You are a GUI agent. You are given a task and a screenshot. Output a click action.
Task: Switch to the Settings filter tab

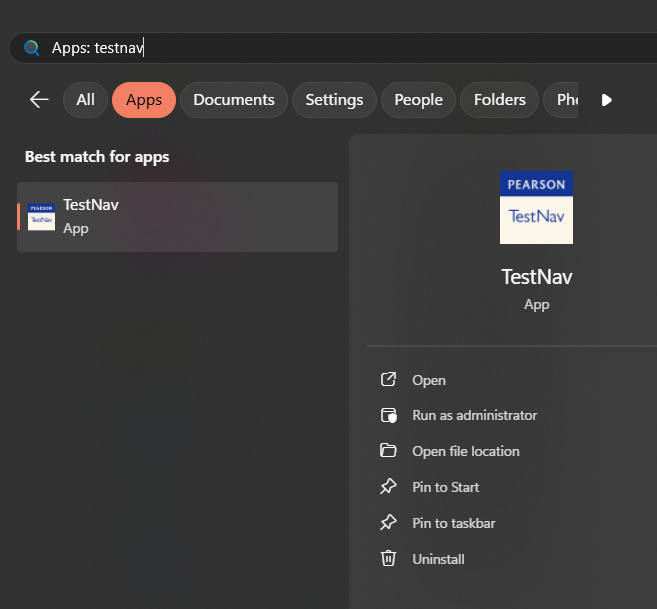point(334,100)
